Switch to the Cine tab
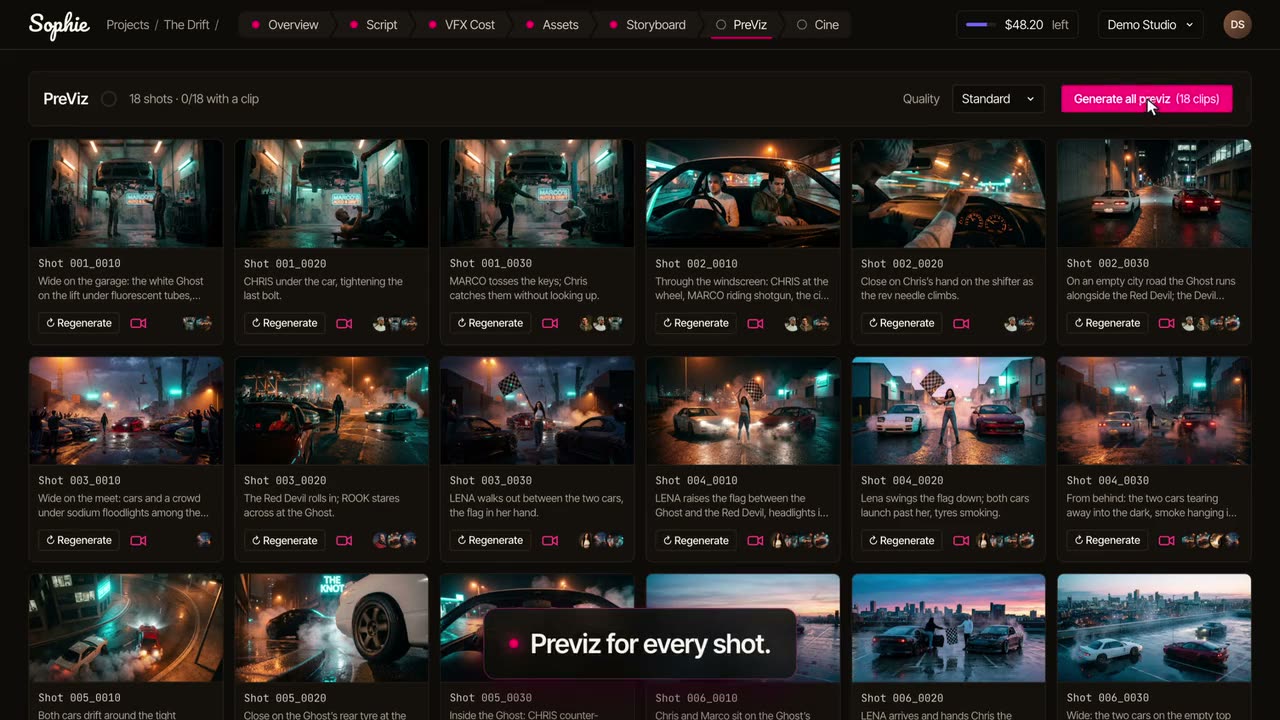Viewport: 1280px width, 720px height. point(818,25)
